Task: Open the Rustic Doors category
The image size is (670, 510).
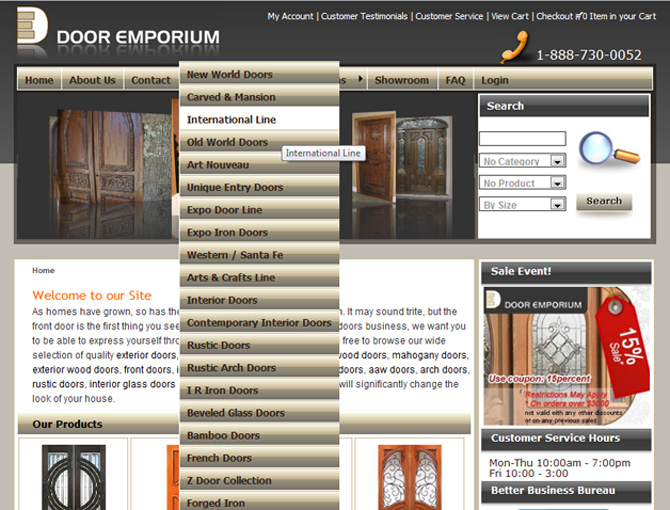Action: pos(259,345)
